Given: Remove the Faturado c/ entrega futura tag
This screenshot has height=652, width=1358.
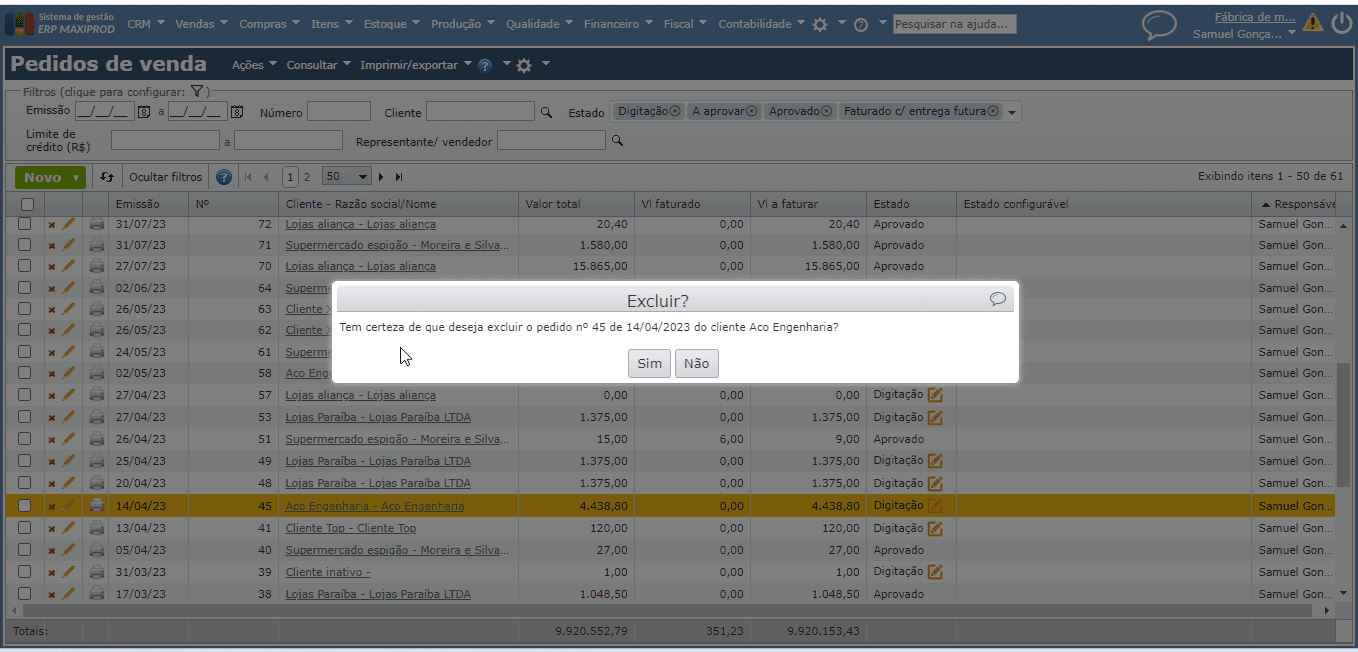Looking at the screenshot, I should 993,111.
